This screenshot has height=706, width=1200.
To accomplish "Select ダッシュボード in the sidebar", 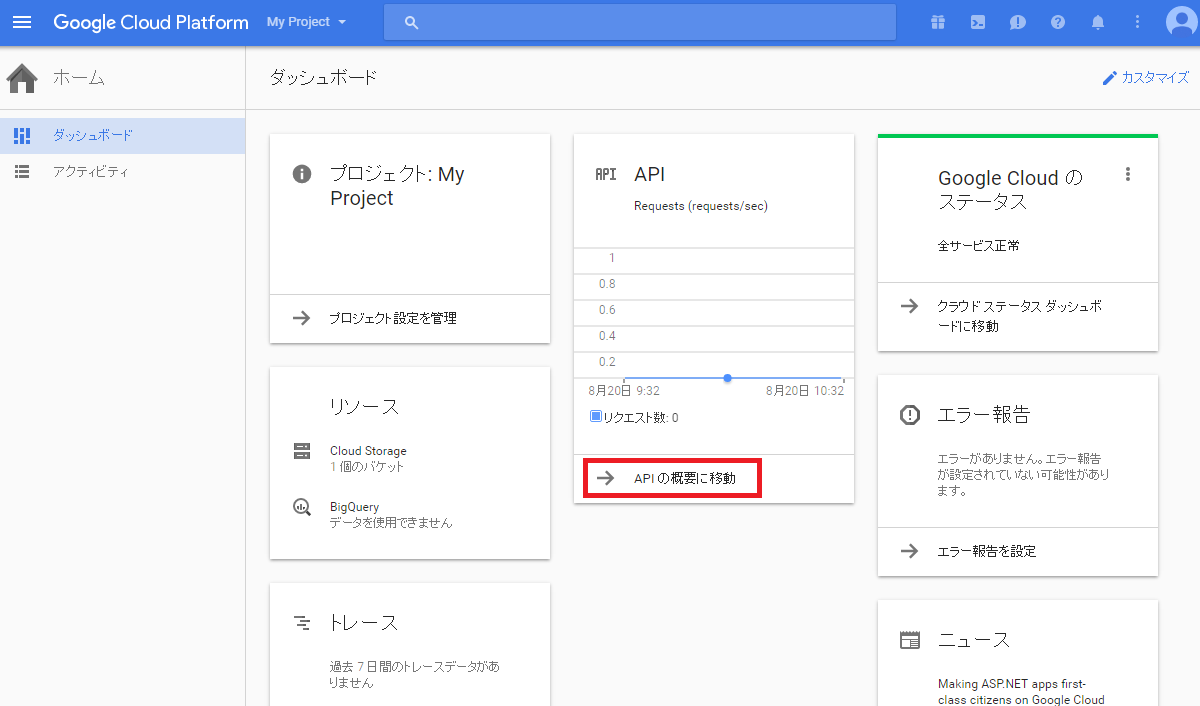I will pos(122,135).
